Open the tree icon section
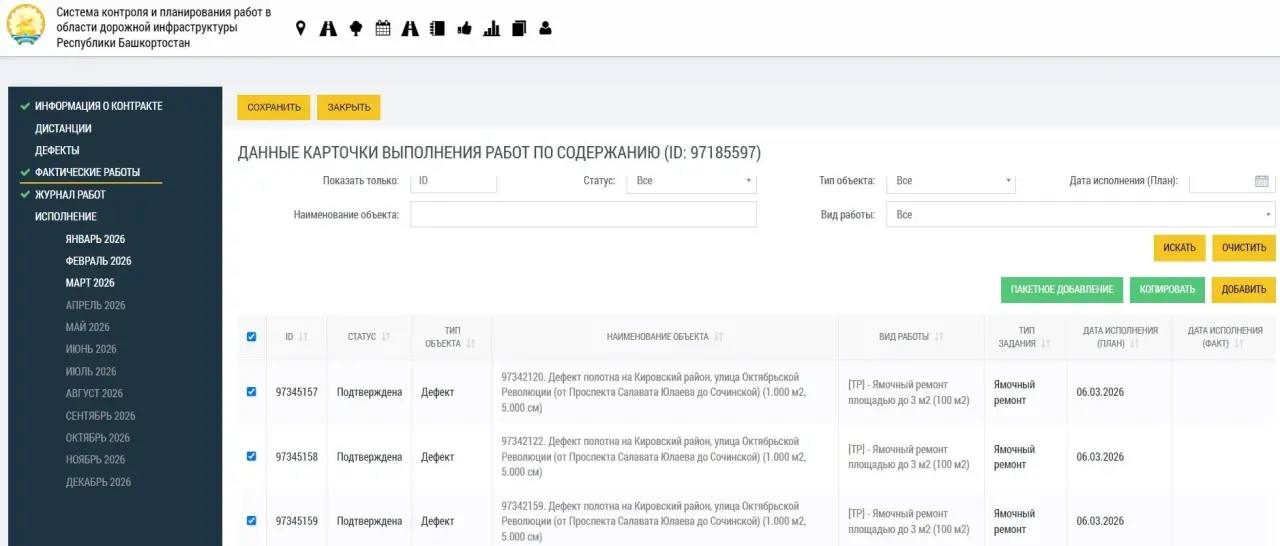The width and height of the screenshot is (1280, 546). (x=355, y=29)
